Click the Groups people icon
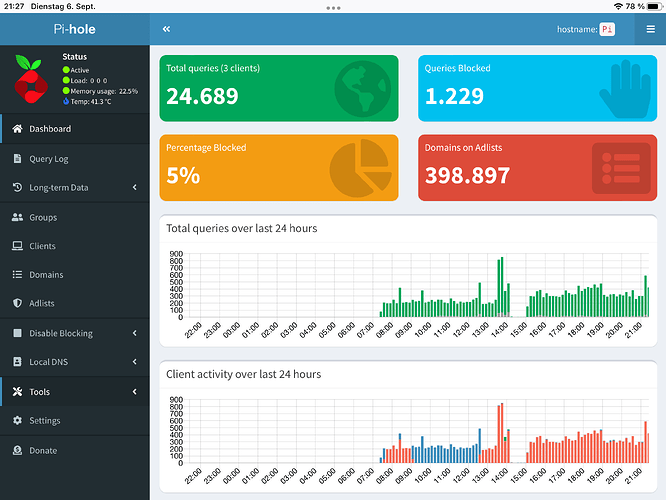The width and height of the screenshot is (666, 500). click(17, 217)
